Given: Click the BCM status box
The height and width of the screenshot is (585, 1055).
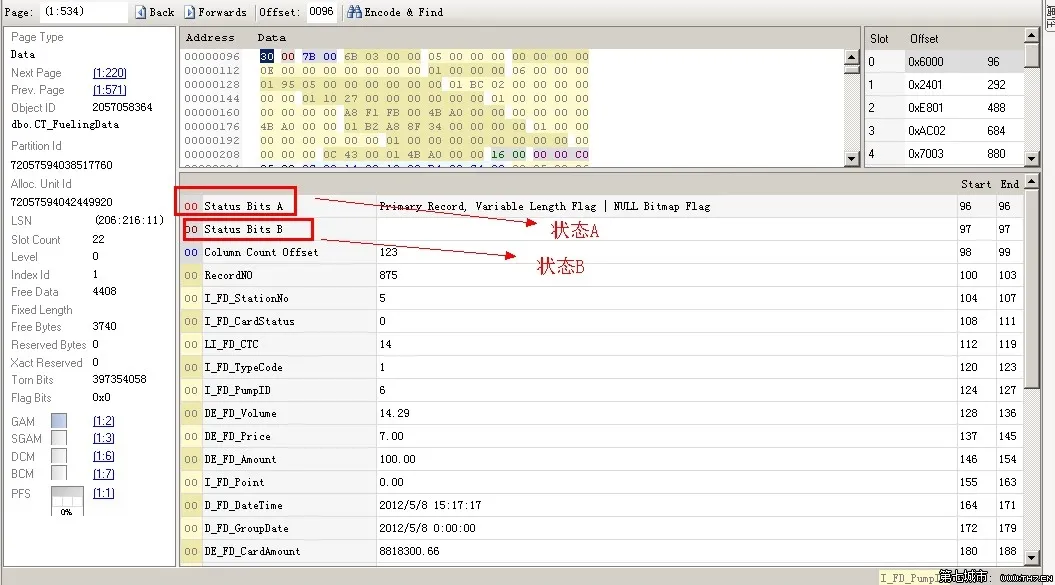Looking at the screenshot, I should 59,474.
